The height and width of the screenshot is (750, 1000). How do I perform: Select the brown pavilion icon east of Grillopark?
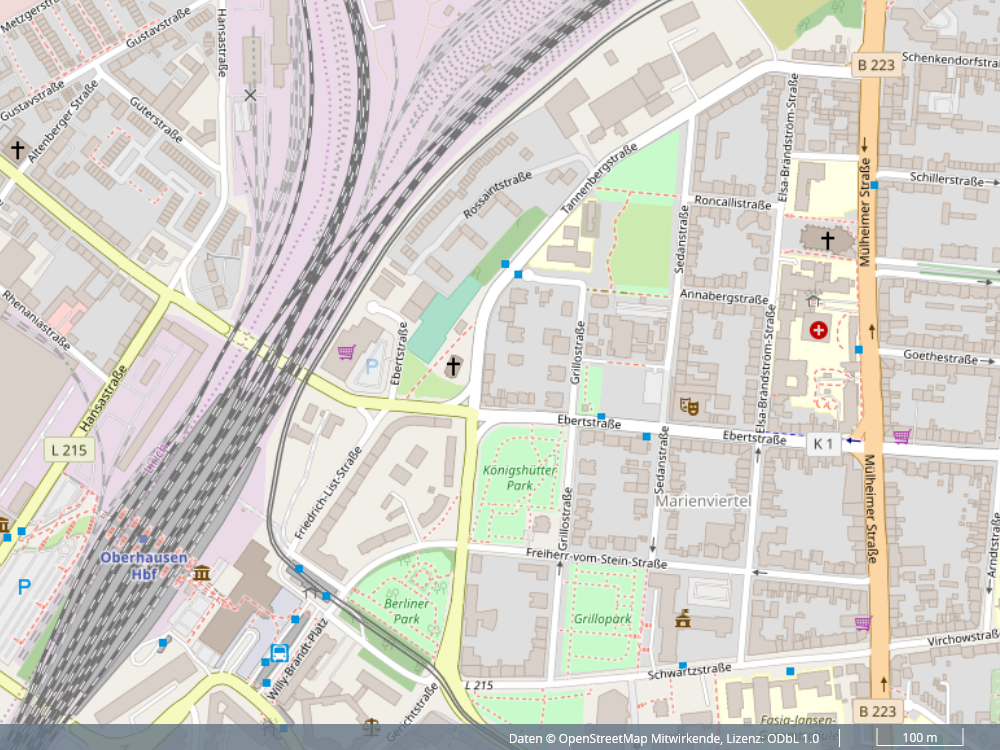tap(684, 618)
